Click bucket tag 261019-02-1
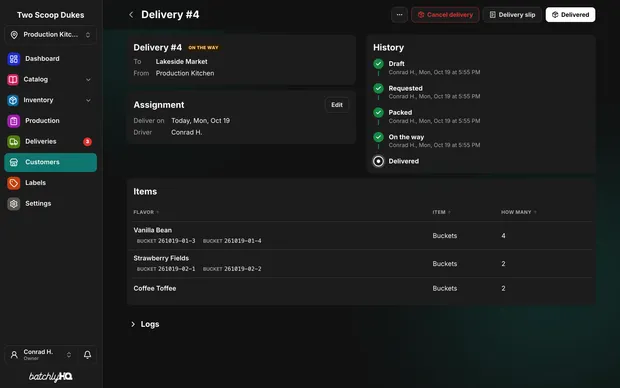The width and height of the screenshot is (620, 388). pos(166,269)
